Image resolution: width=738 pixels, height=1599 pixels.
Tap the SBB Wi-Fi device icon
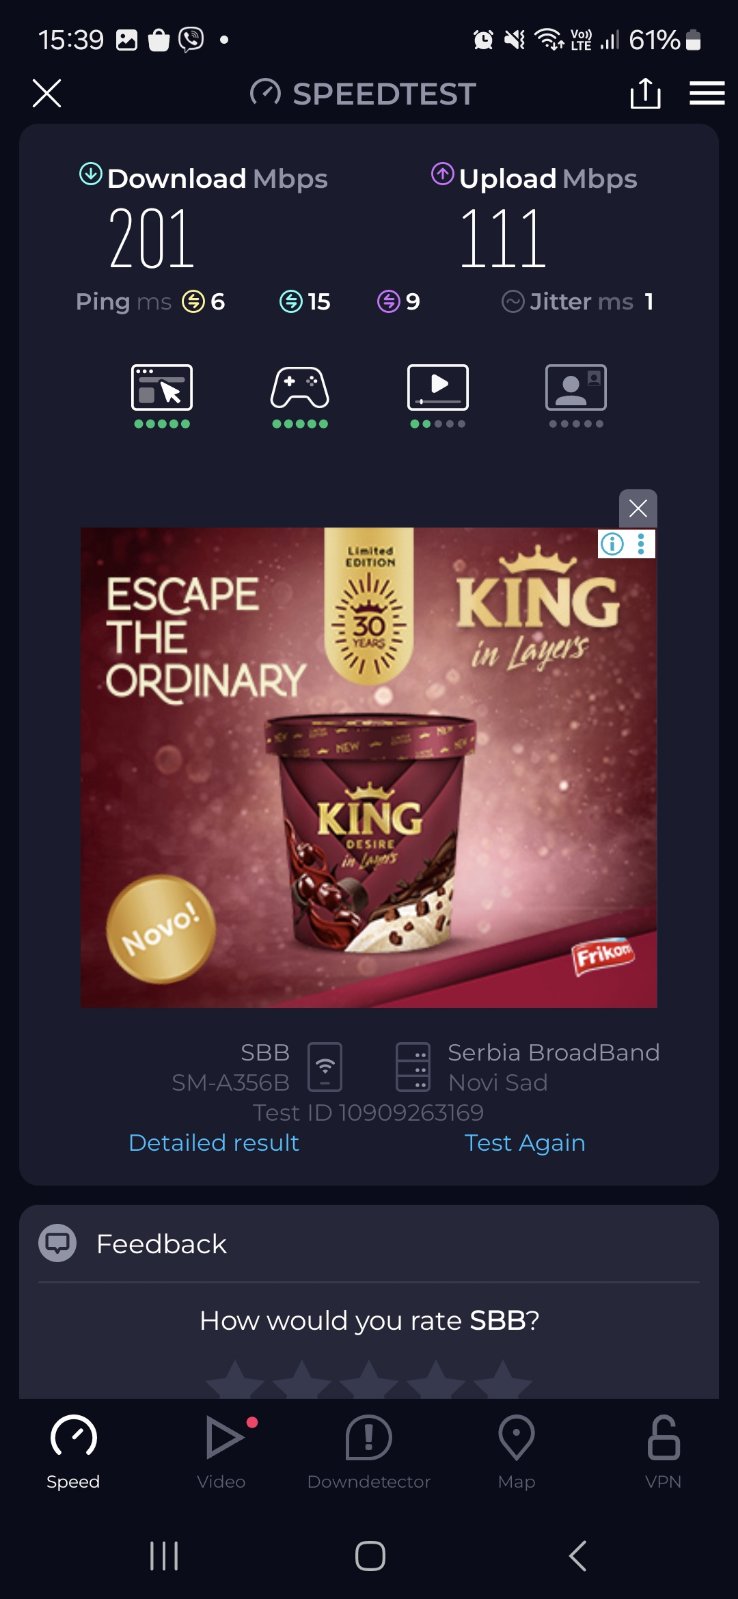pos(325,1066)
